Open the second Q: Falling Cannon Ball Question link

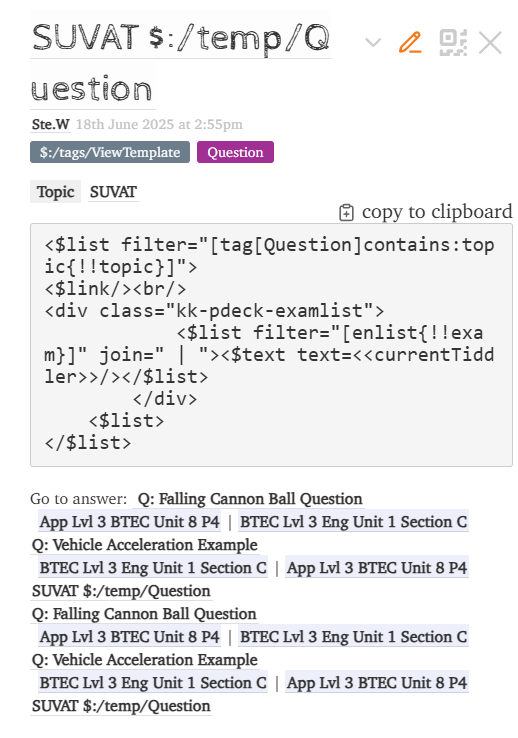(x=144, y=614)
